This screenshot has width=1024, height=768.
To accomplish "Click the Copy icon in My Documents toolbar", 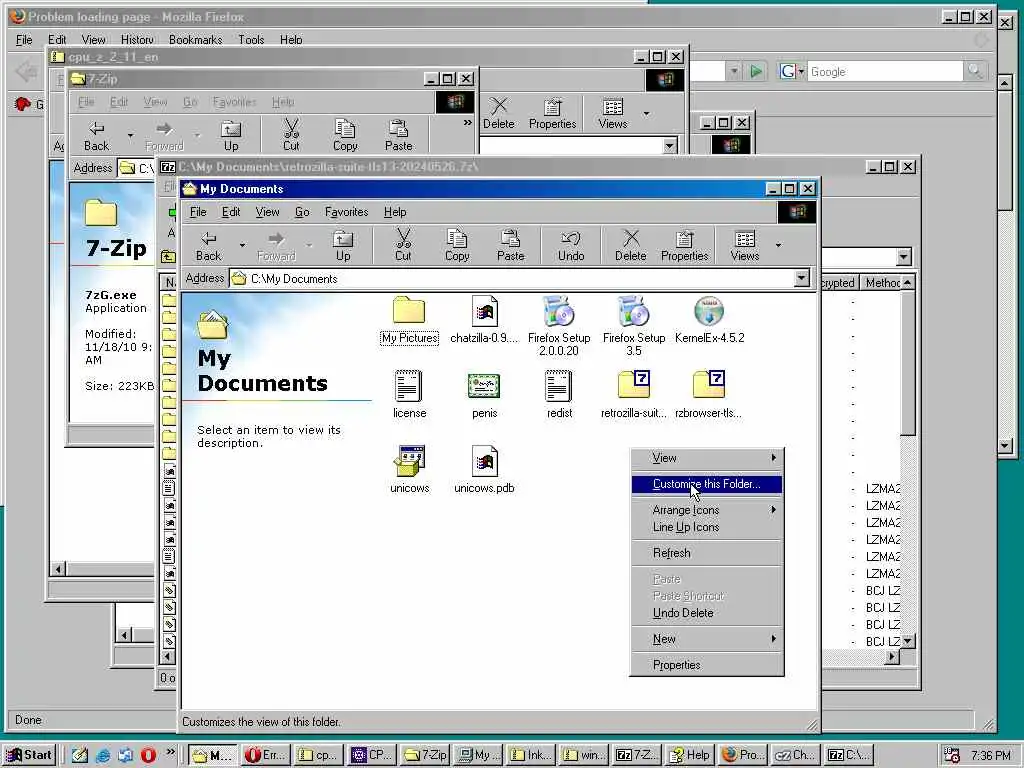I will click(456, 246).
